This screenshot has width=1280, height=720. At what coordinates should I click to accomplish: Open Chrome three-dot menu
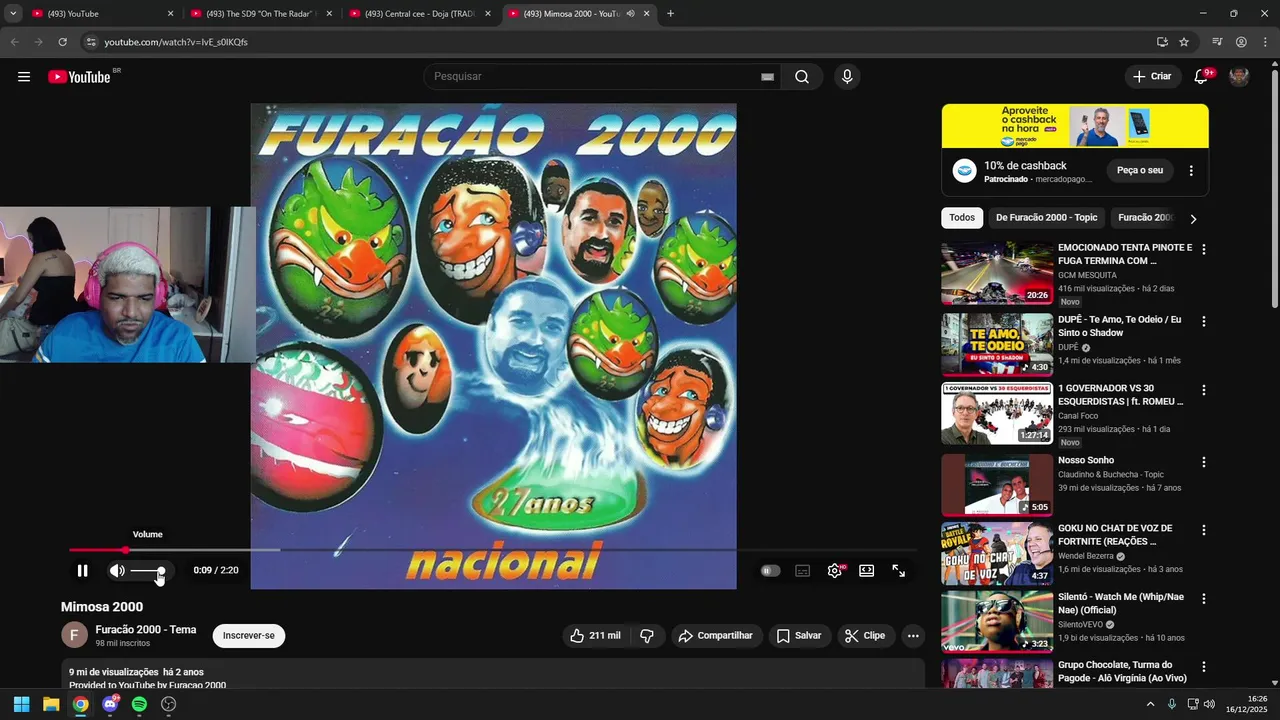point(1265,42)
